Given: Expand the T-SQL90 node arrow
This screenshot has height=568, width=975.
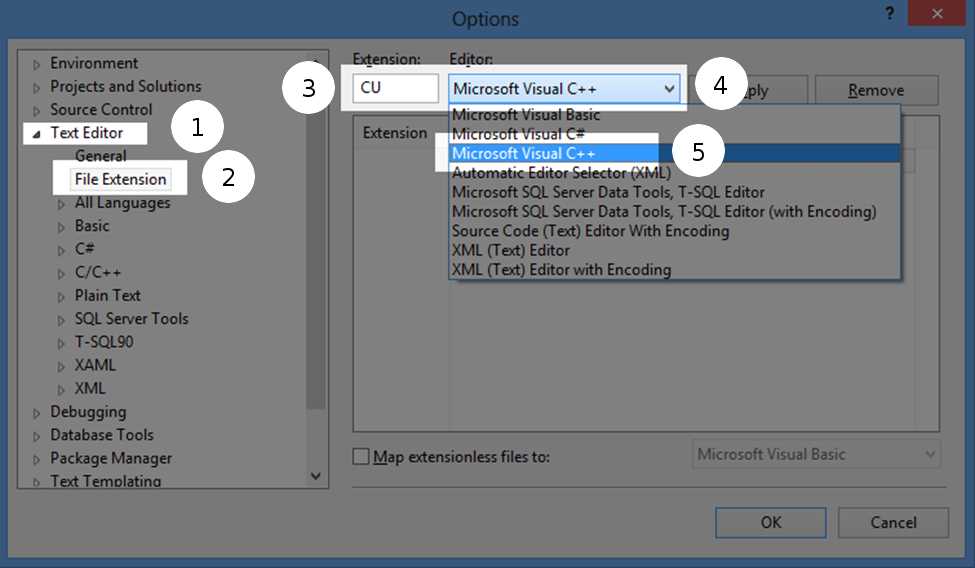Looking at the screenshot, I should tap(61, 343).
